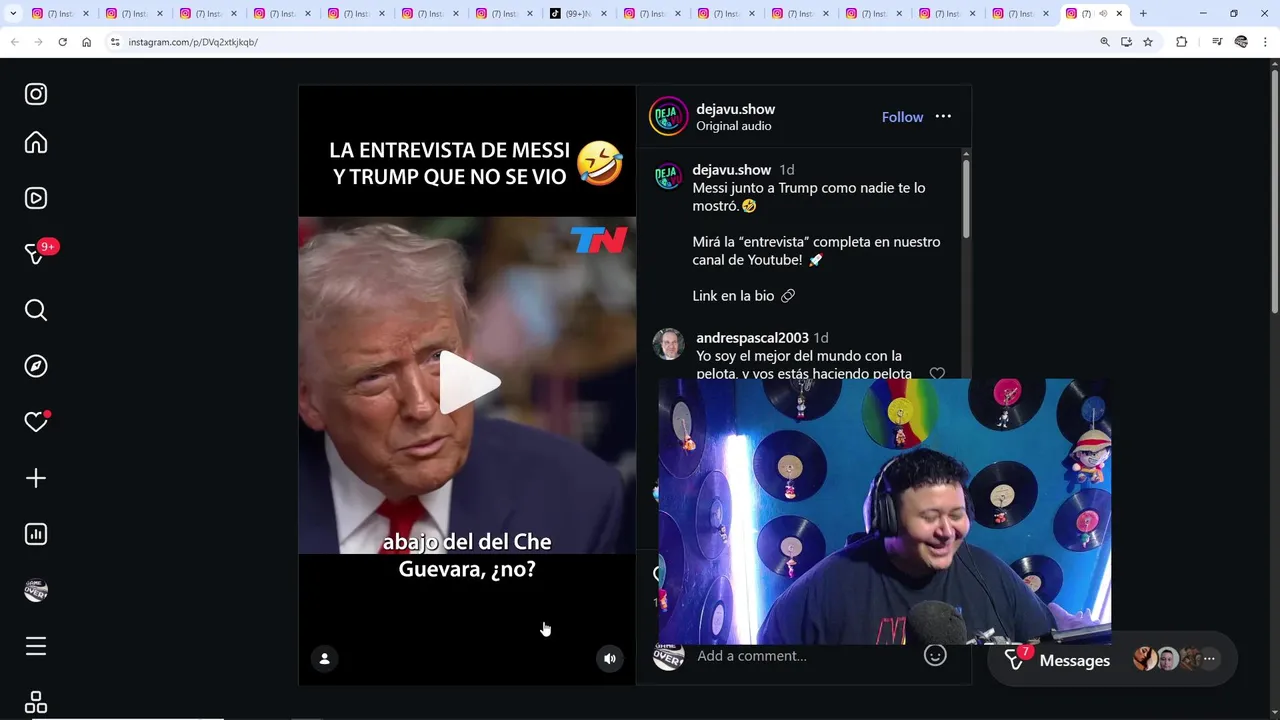The width and height of the screenshot is (1280, 720).
Task: Like andrespascal2003's comment
Action: pos(937,373)
